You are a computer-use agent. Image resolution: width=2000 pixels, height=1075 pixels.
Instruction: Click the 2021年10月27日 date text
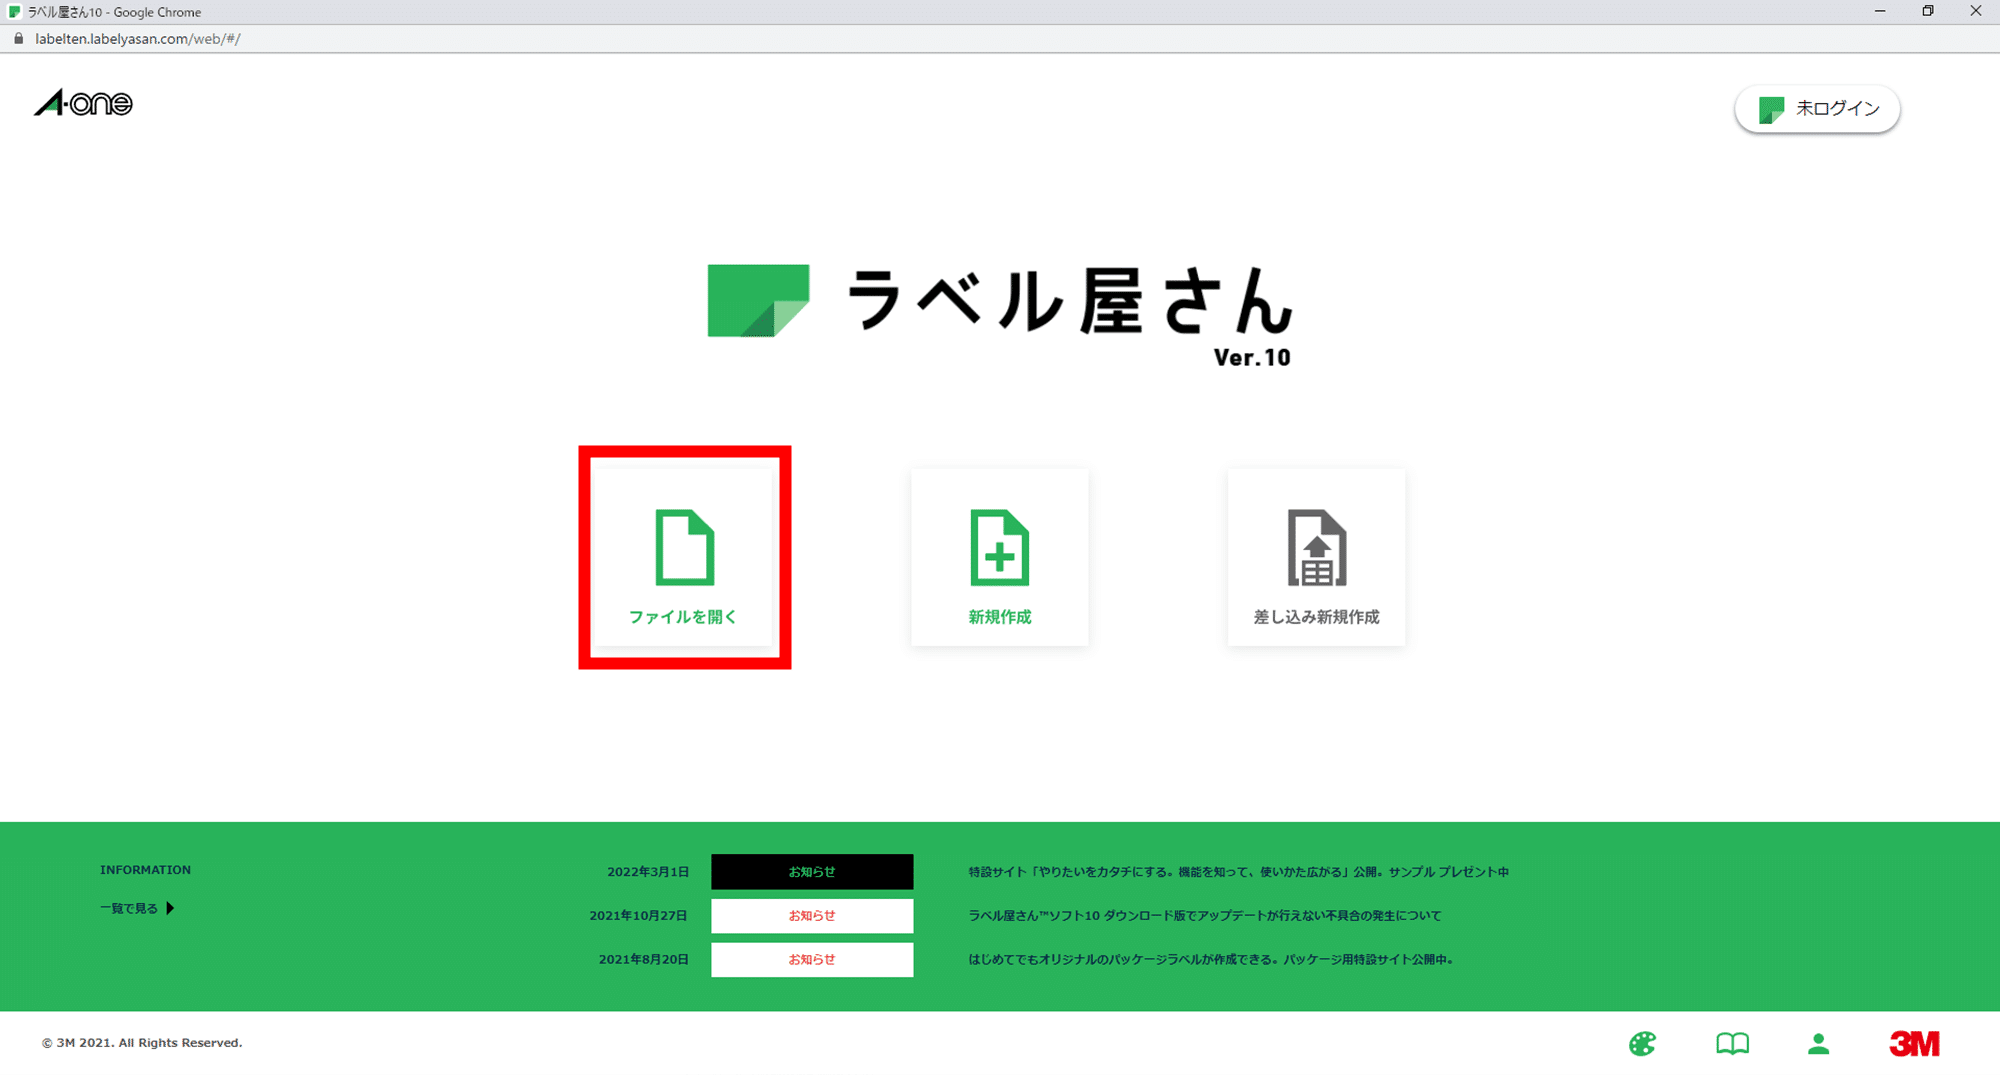tap(638, 916)
